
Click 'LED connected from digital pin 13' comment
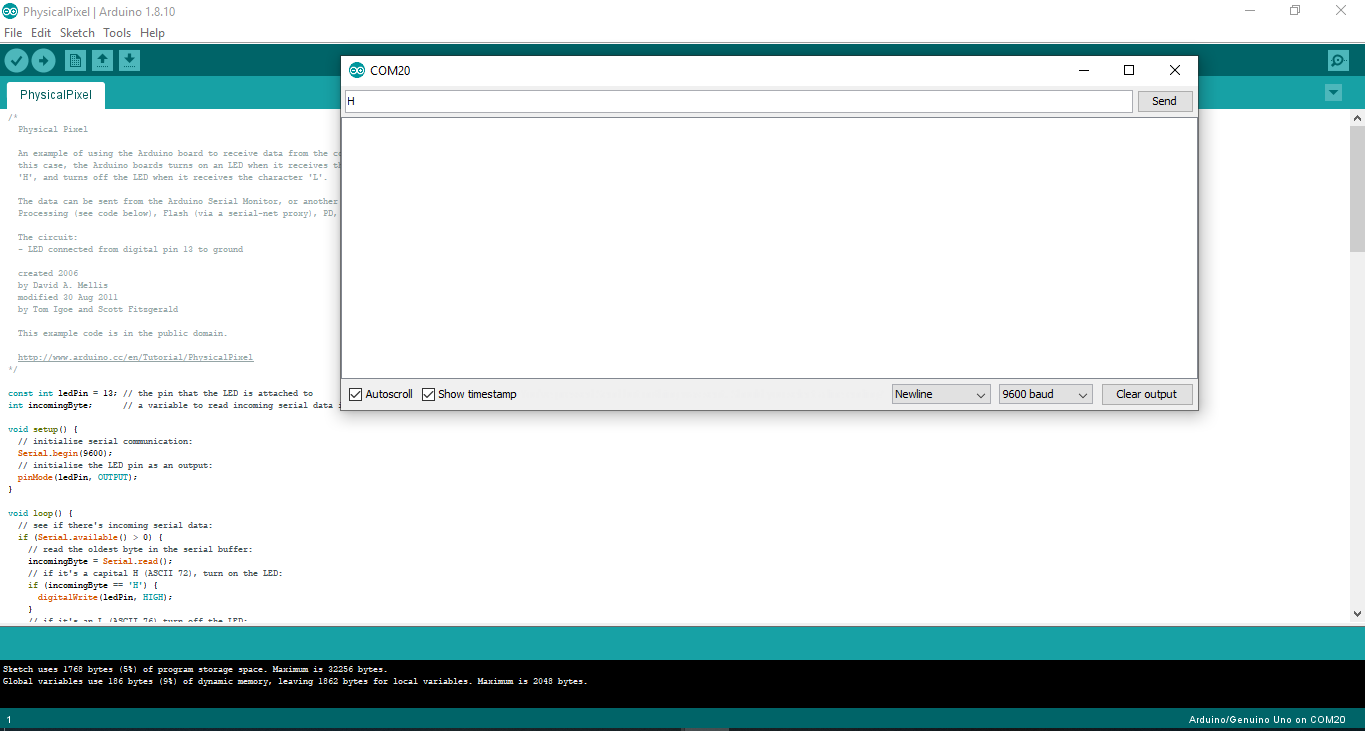130,249
